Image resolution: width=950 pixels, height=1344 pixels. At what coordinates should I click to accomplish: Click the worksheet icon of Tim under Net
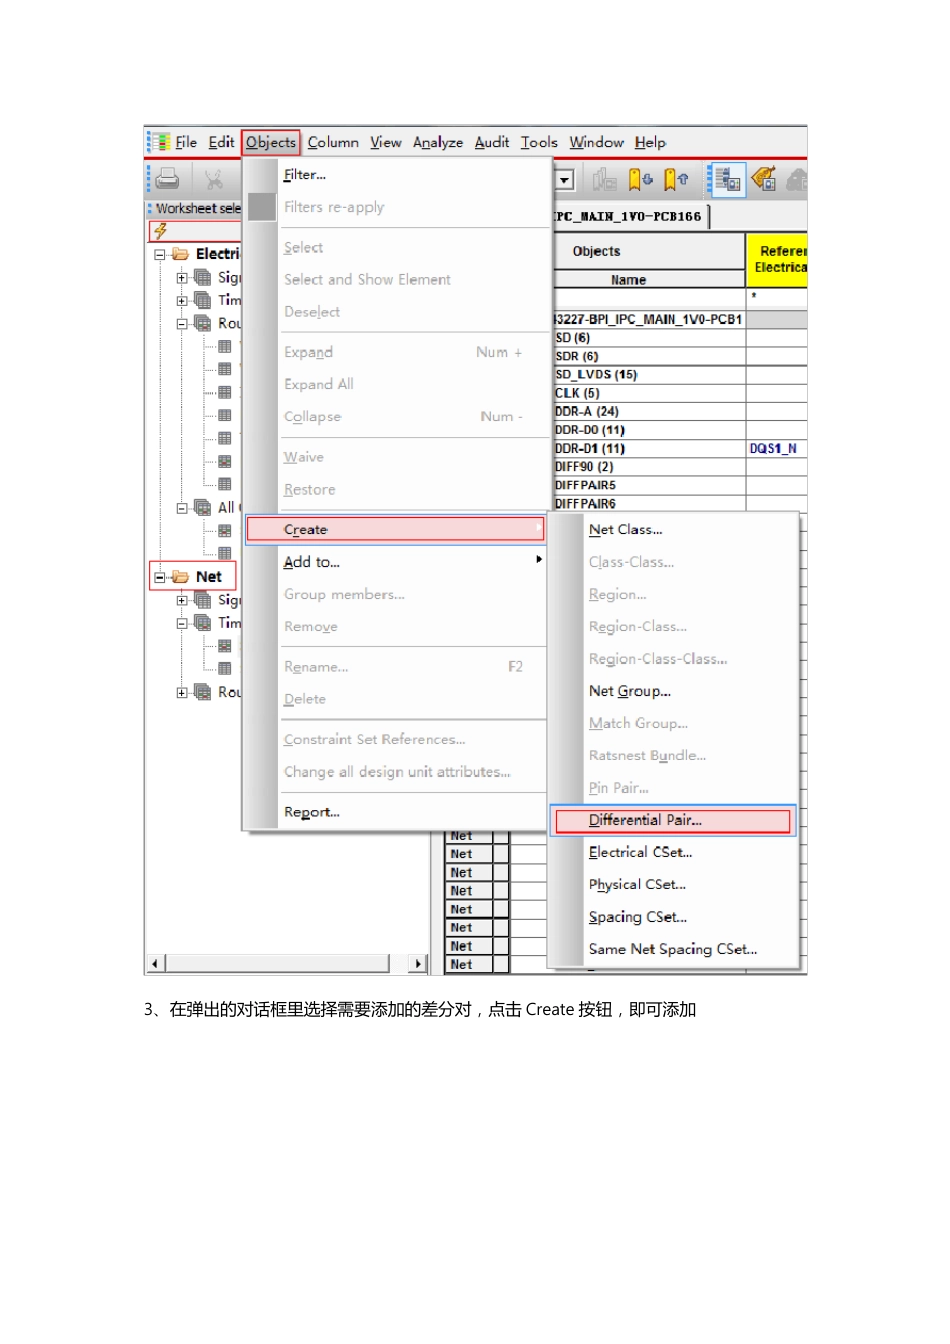203,622
